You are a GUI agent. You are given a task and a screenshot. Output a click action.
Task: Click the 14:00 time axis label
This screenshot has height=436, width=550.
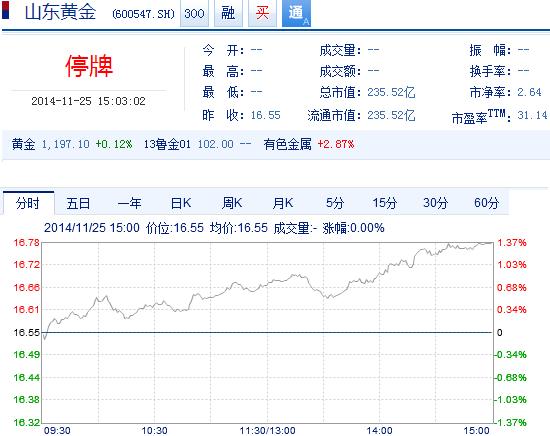pos(380,430)
